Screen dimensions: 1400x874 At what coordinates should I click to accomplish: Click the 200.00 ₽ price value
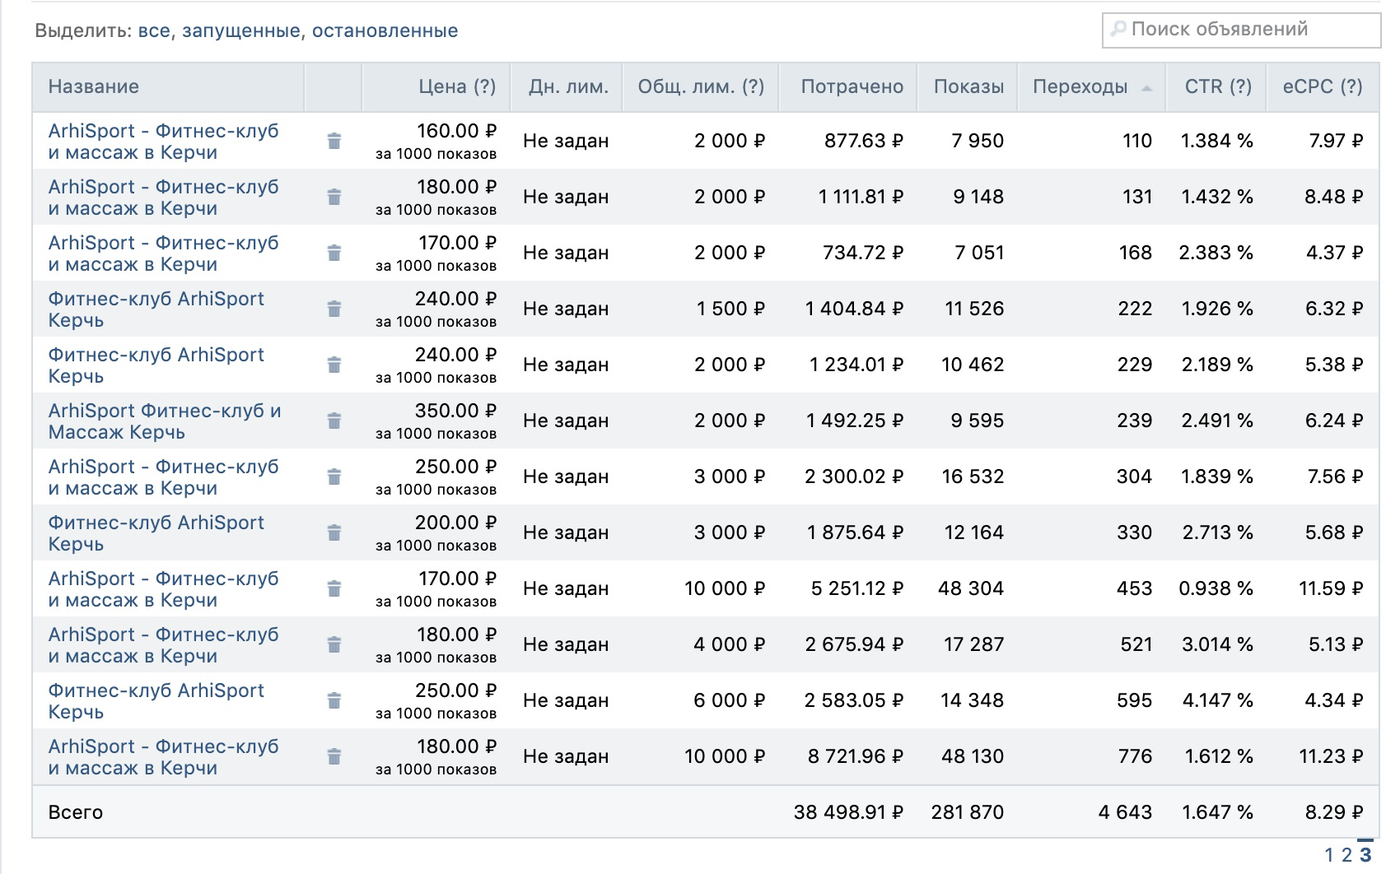tap(456, 523)
